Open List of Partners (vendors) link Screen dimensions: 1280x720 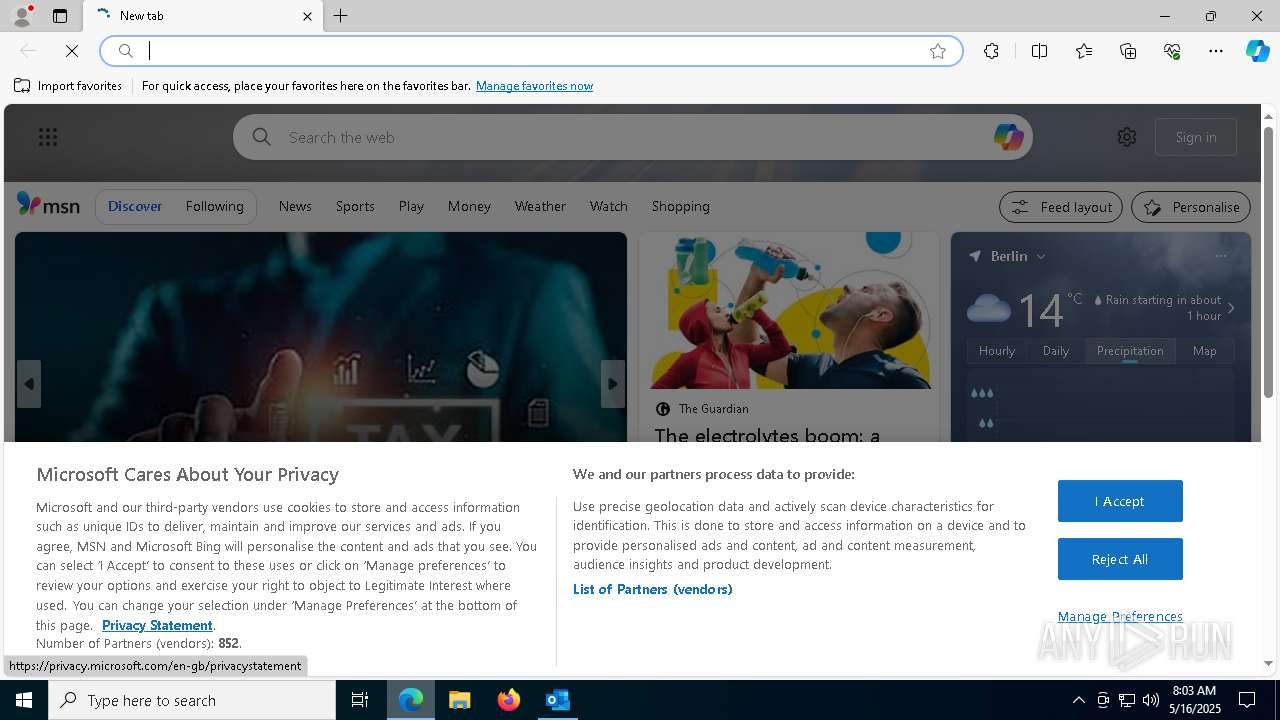[653, 589]
